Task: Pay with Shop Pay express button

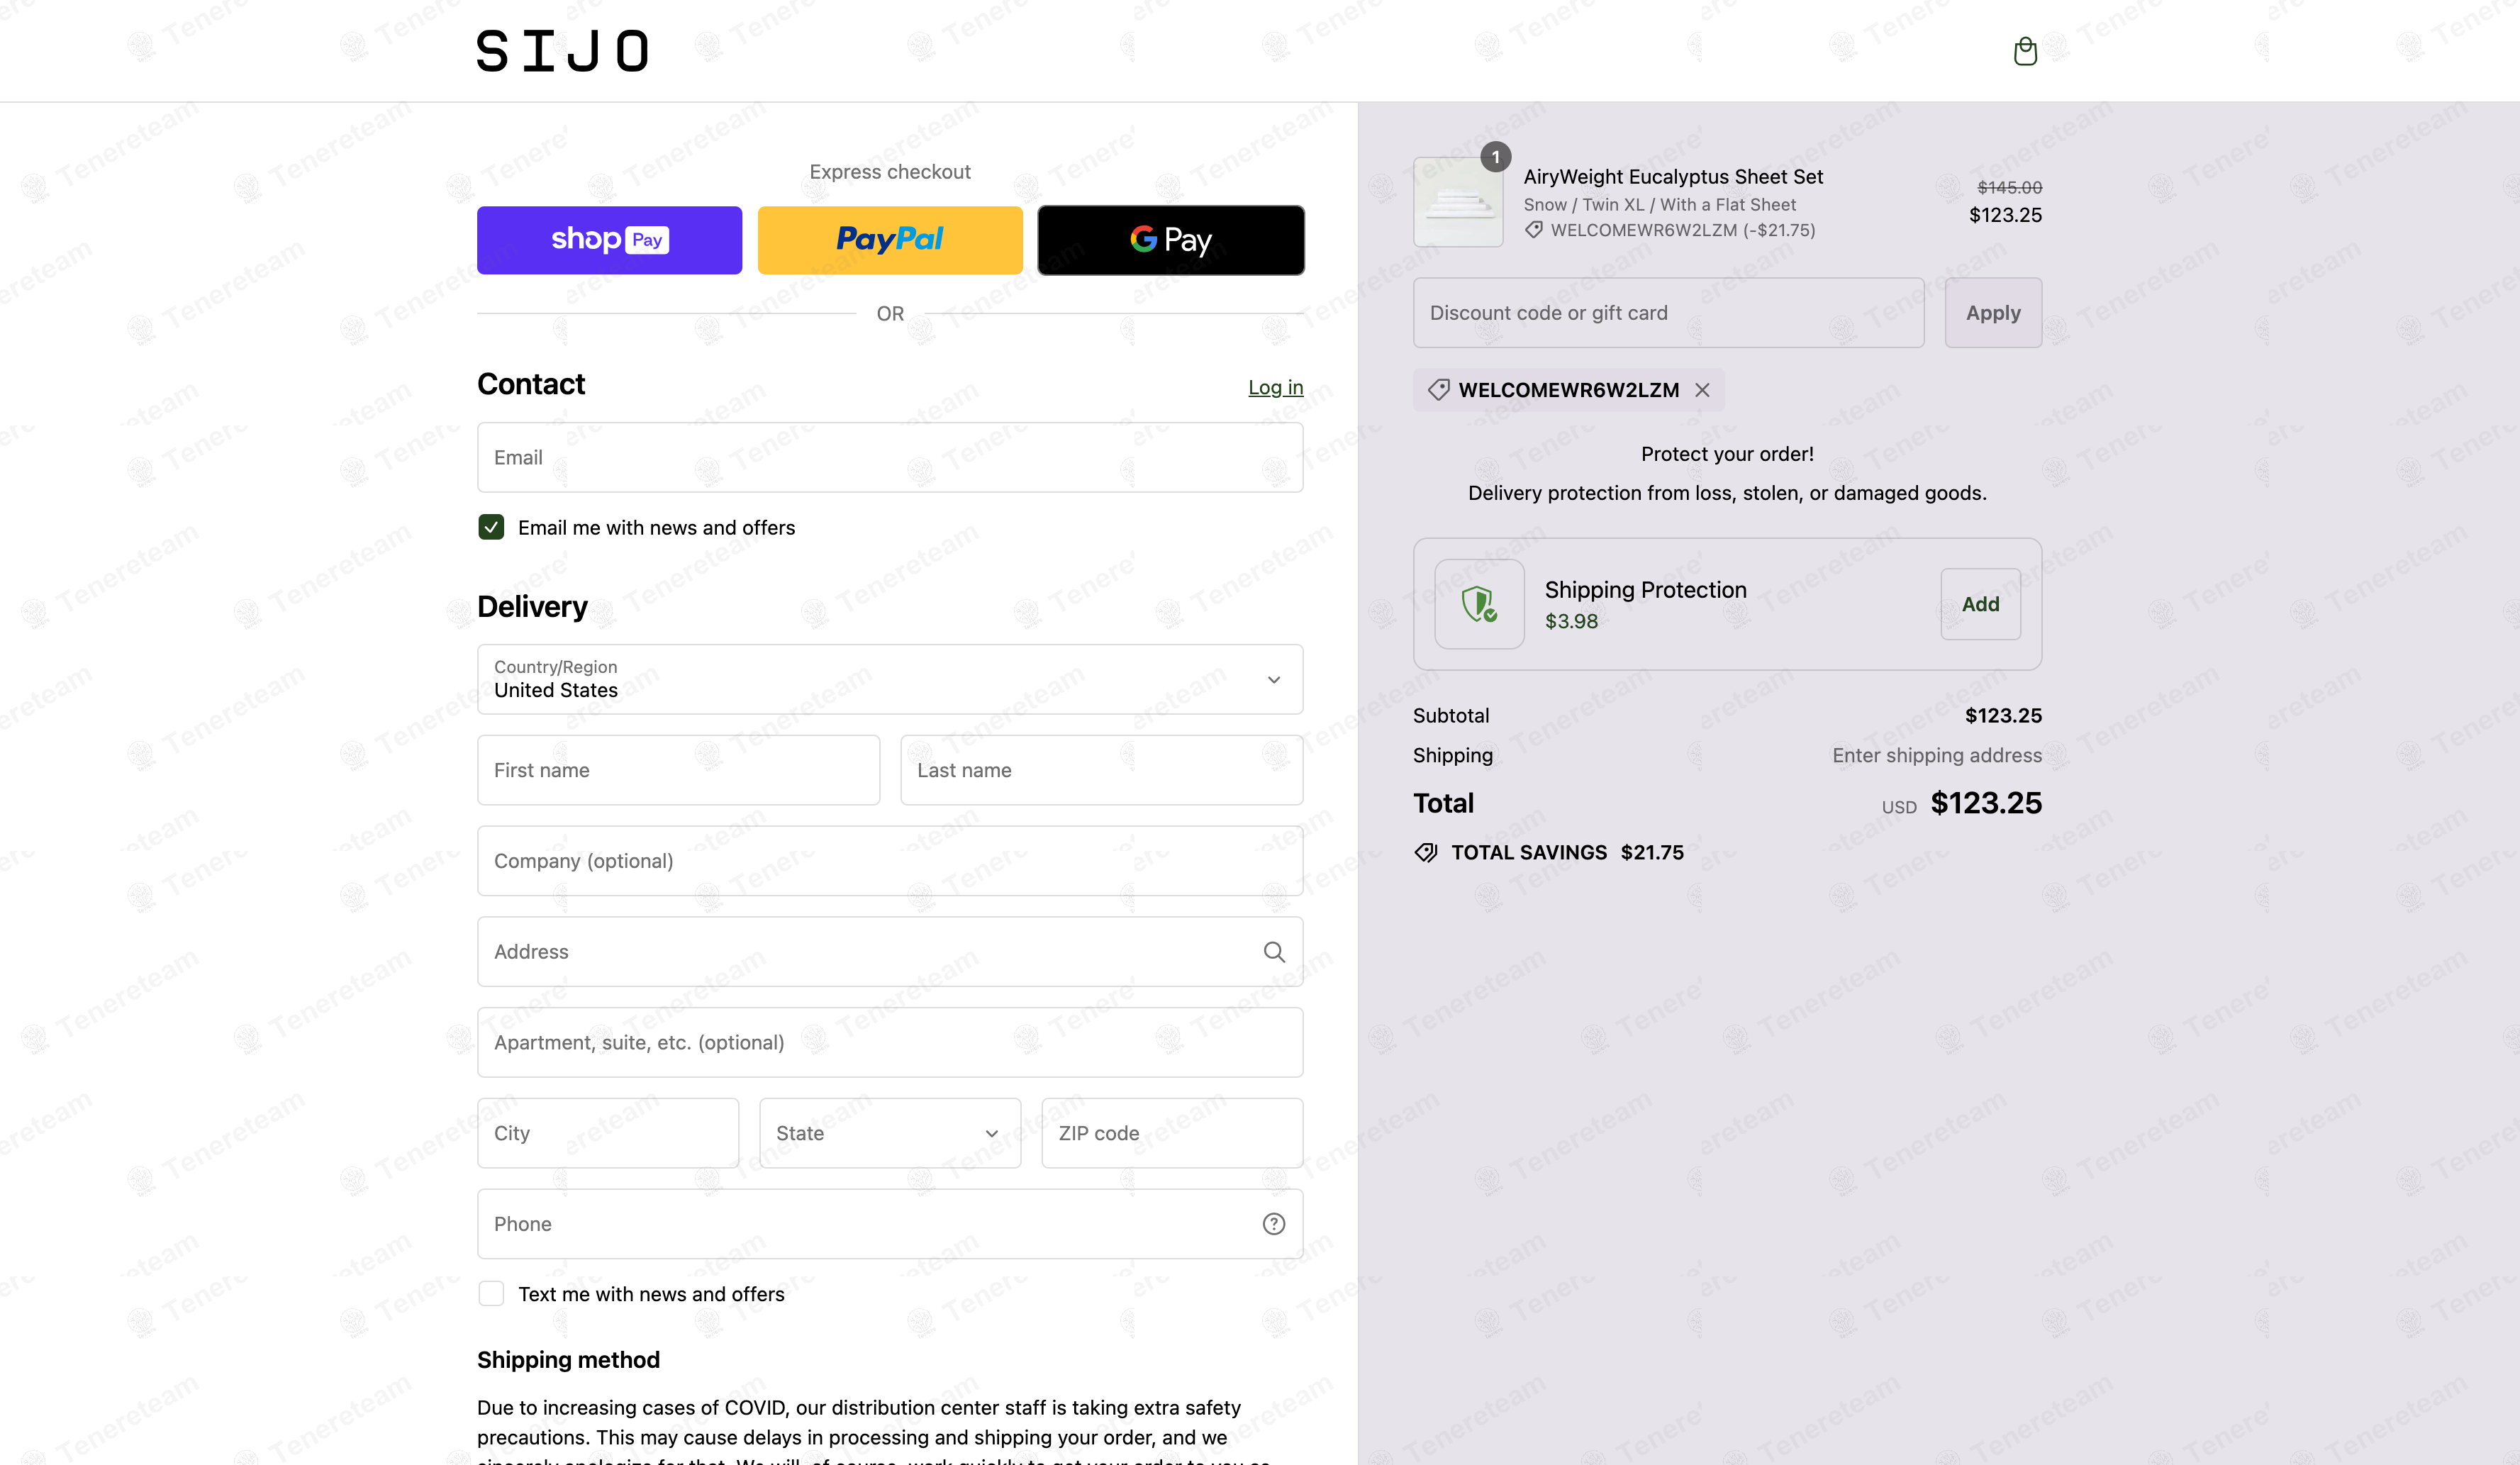Action: 609,240
